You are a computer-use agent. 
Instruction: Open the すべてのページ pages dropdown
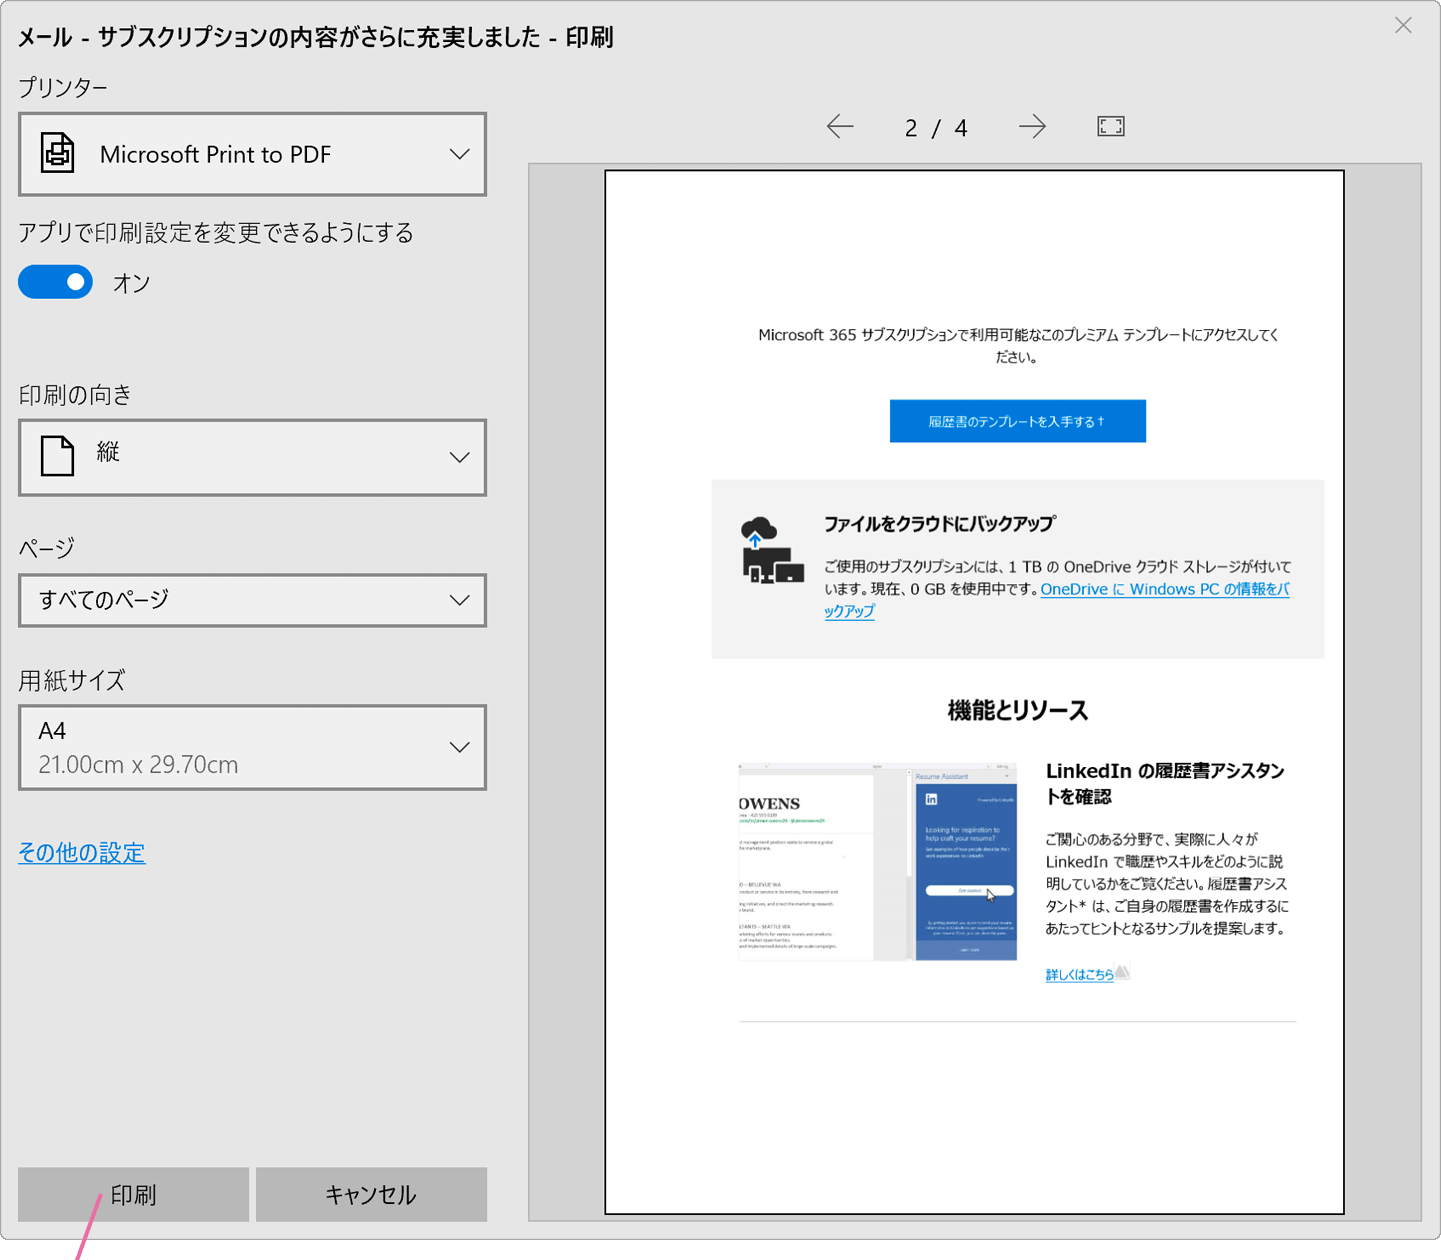click(x=252, y=600)
